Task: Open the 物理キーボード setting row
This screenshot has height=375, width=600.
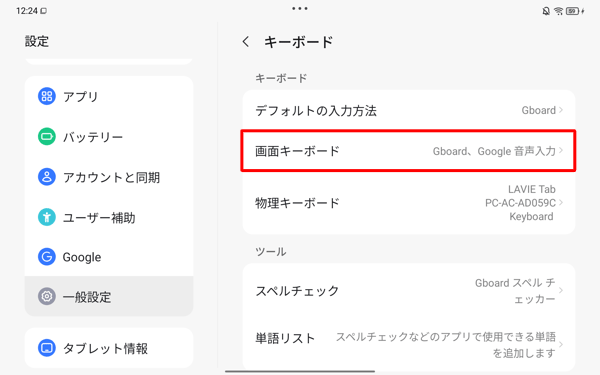Action: pos(409,202)
